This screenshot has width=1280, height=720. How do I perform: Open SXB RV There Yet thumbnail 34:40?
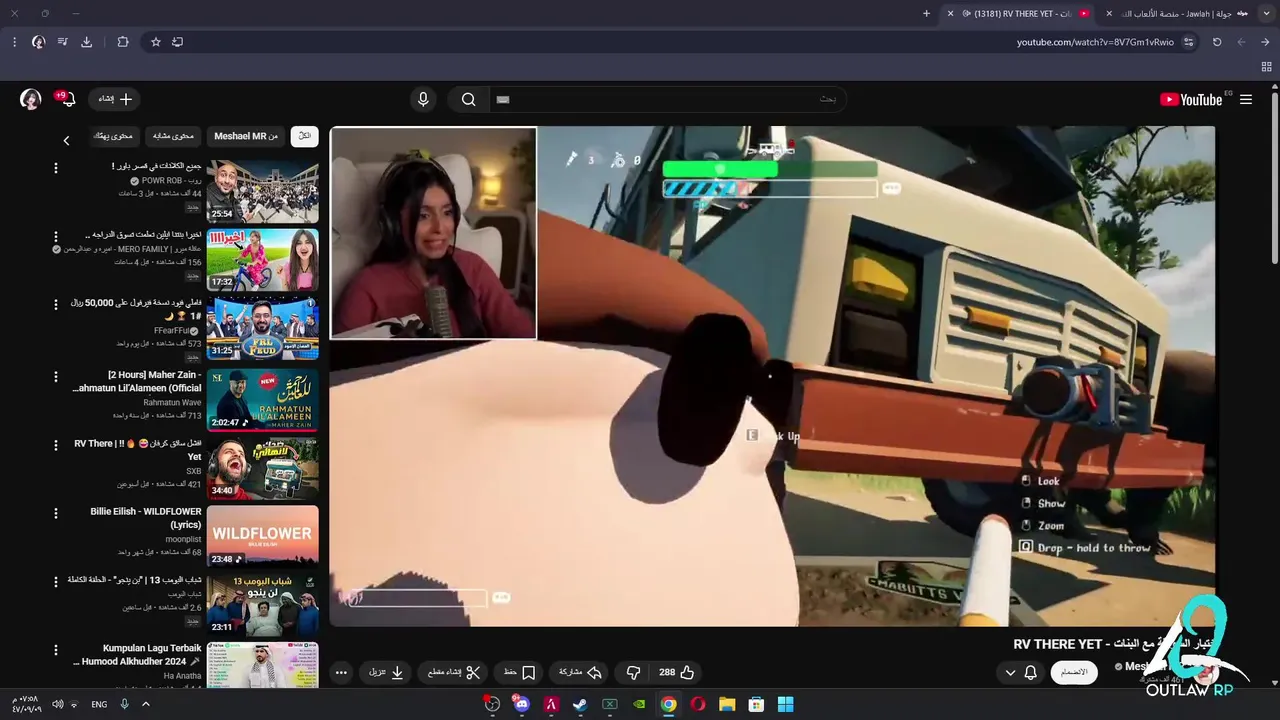tap(263, 468)
